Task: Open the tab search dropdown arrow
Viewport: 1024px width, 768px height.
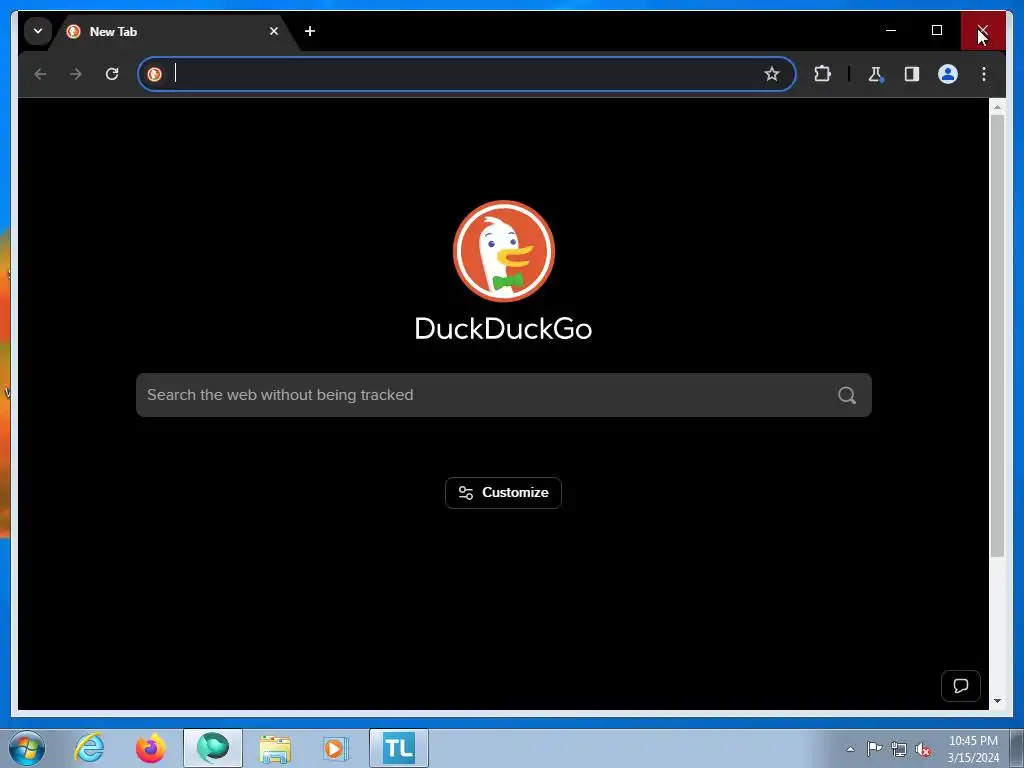Action: tap(38, 31)
